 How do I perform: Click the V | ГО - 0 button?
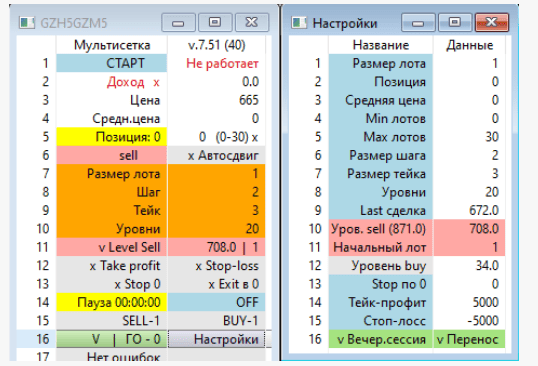coord(112,339)
